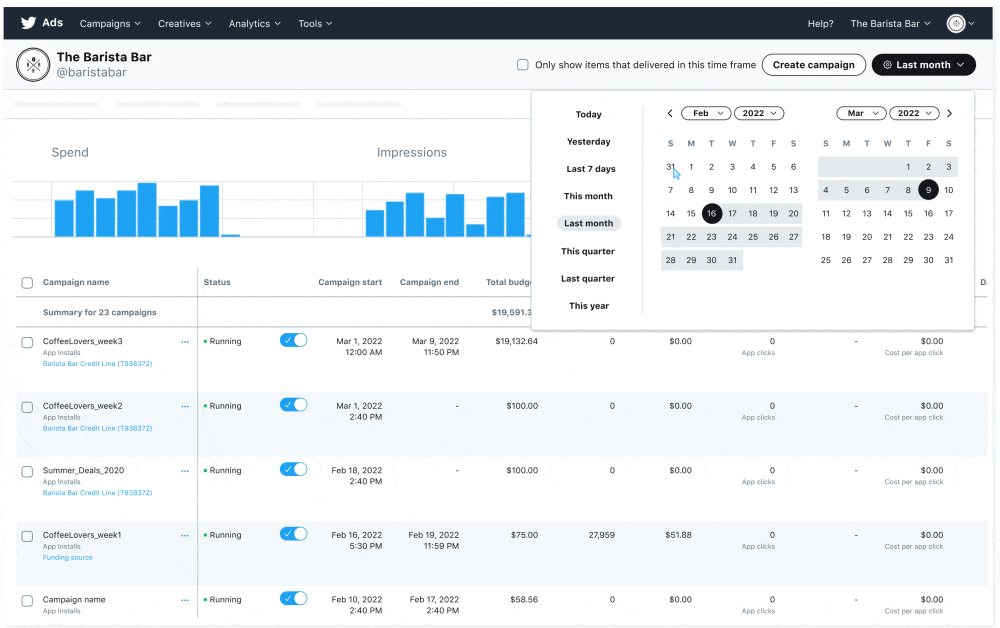Open the left calendar 2022 year selector
This screenshot has width=1000, height=628.
(759, 113)
